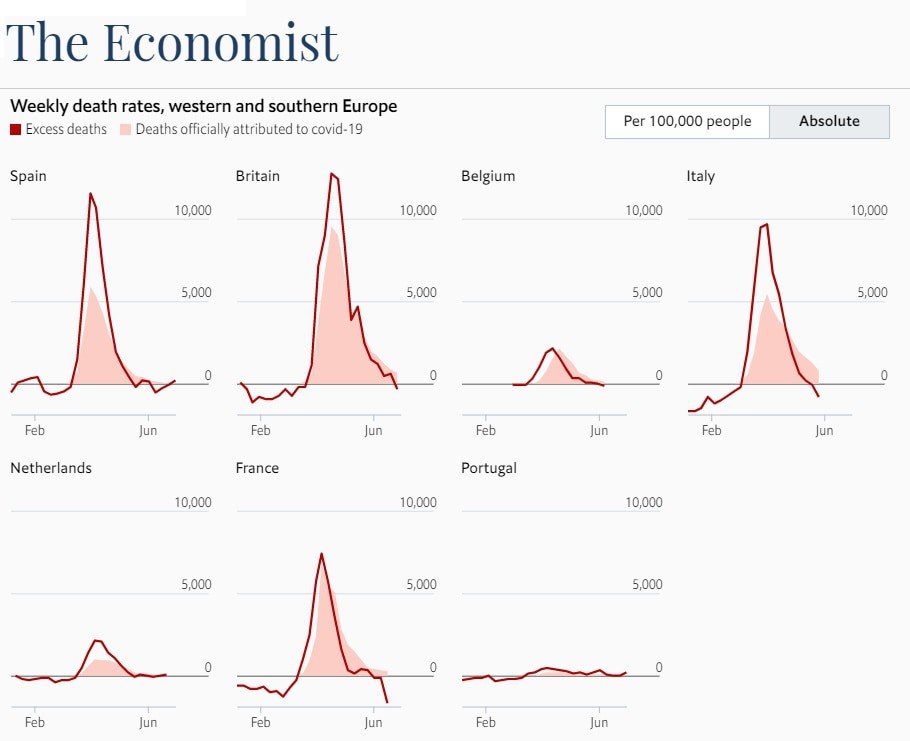Screen dimensions: 910x741
Task: Switch to Per 100,000 people view
Action: pos(686,121)
